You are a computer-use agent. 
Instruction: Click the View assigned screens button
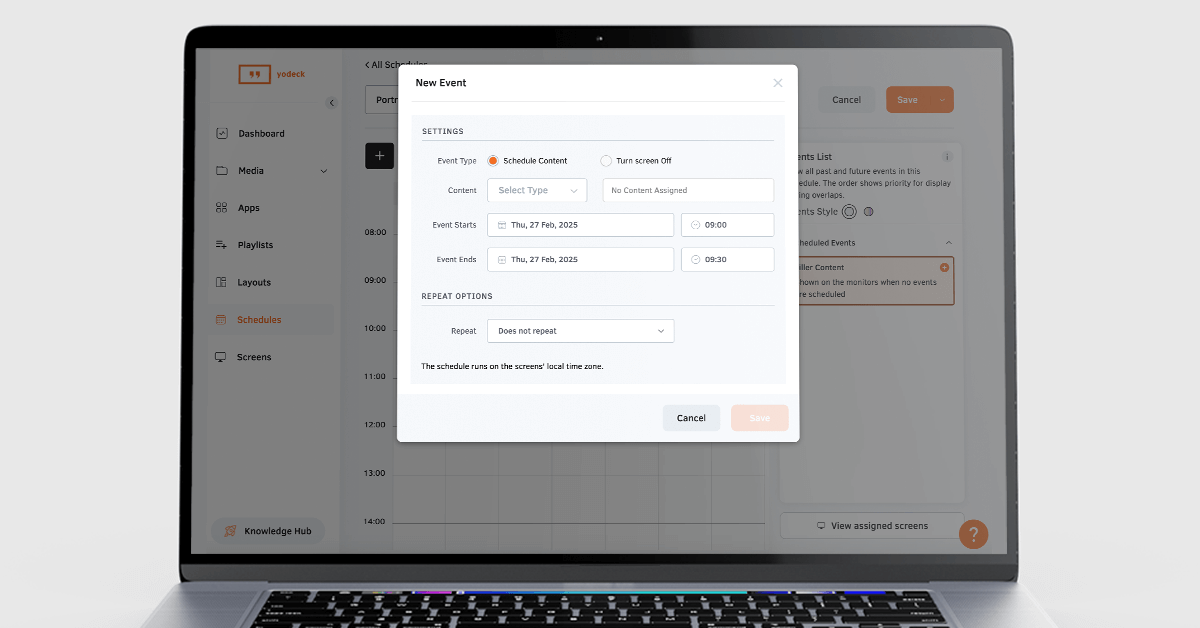[x=872, y=526]
